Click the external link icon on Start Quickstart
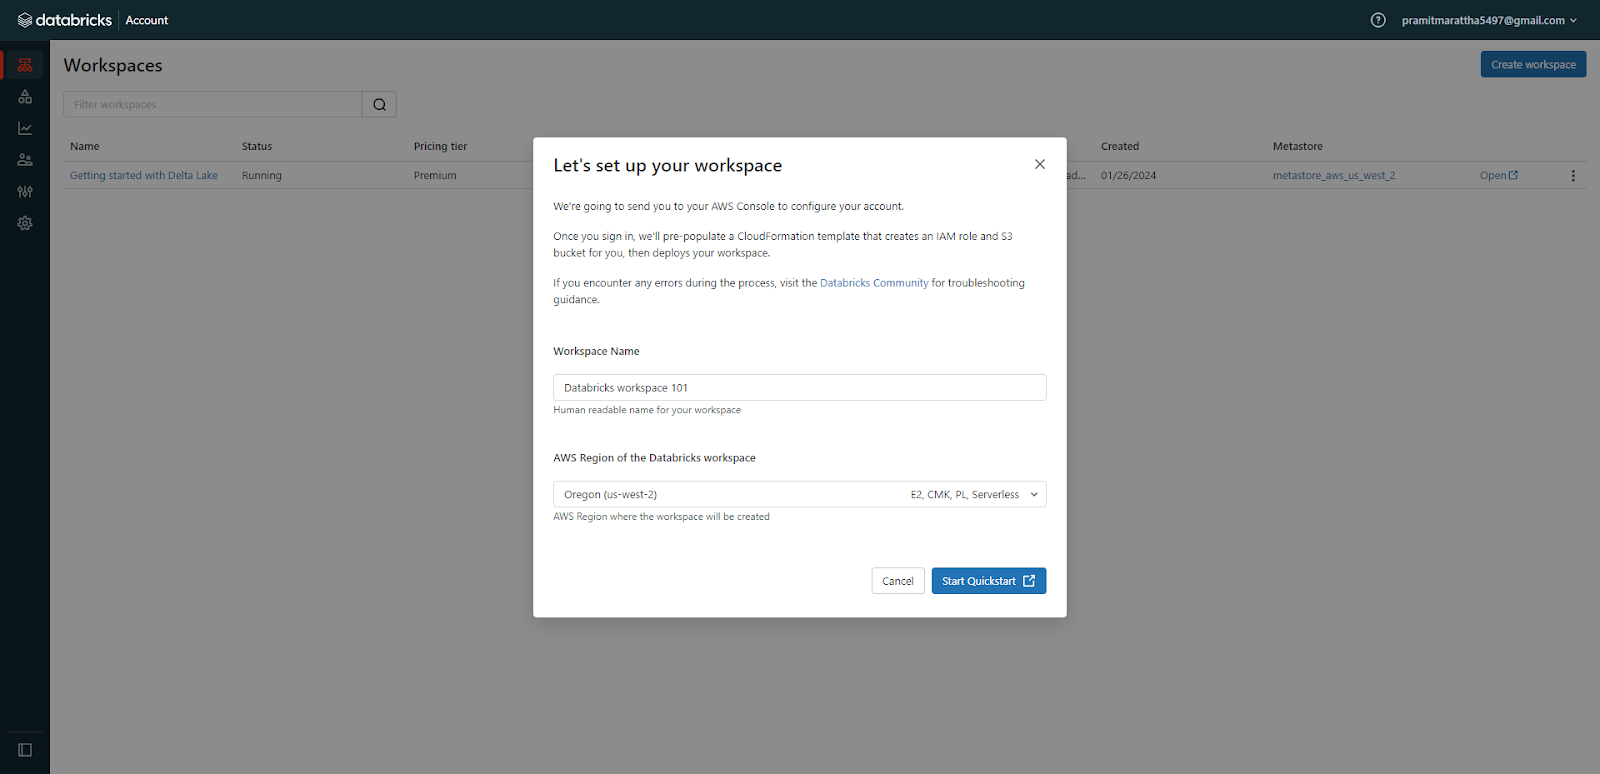The height and width of the screenshot is (774, 1600). pos(1029,581)
